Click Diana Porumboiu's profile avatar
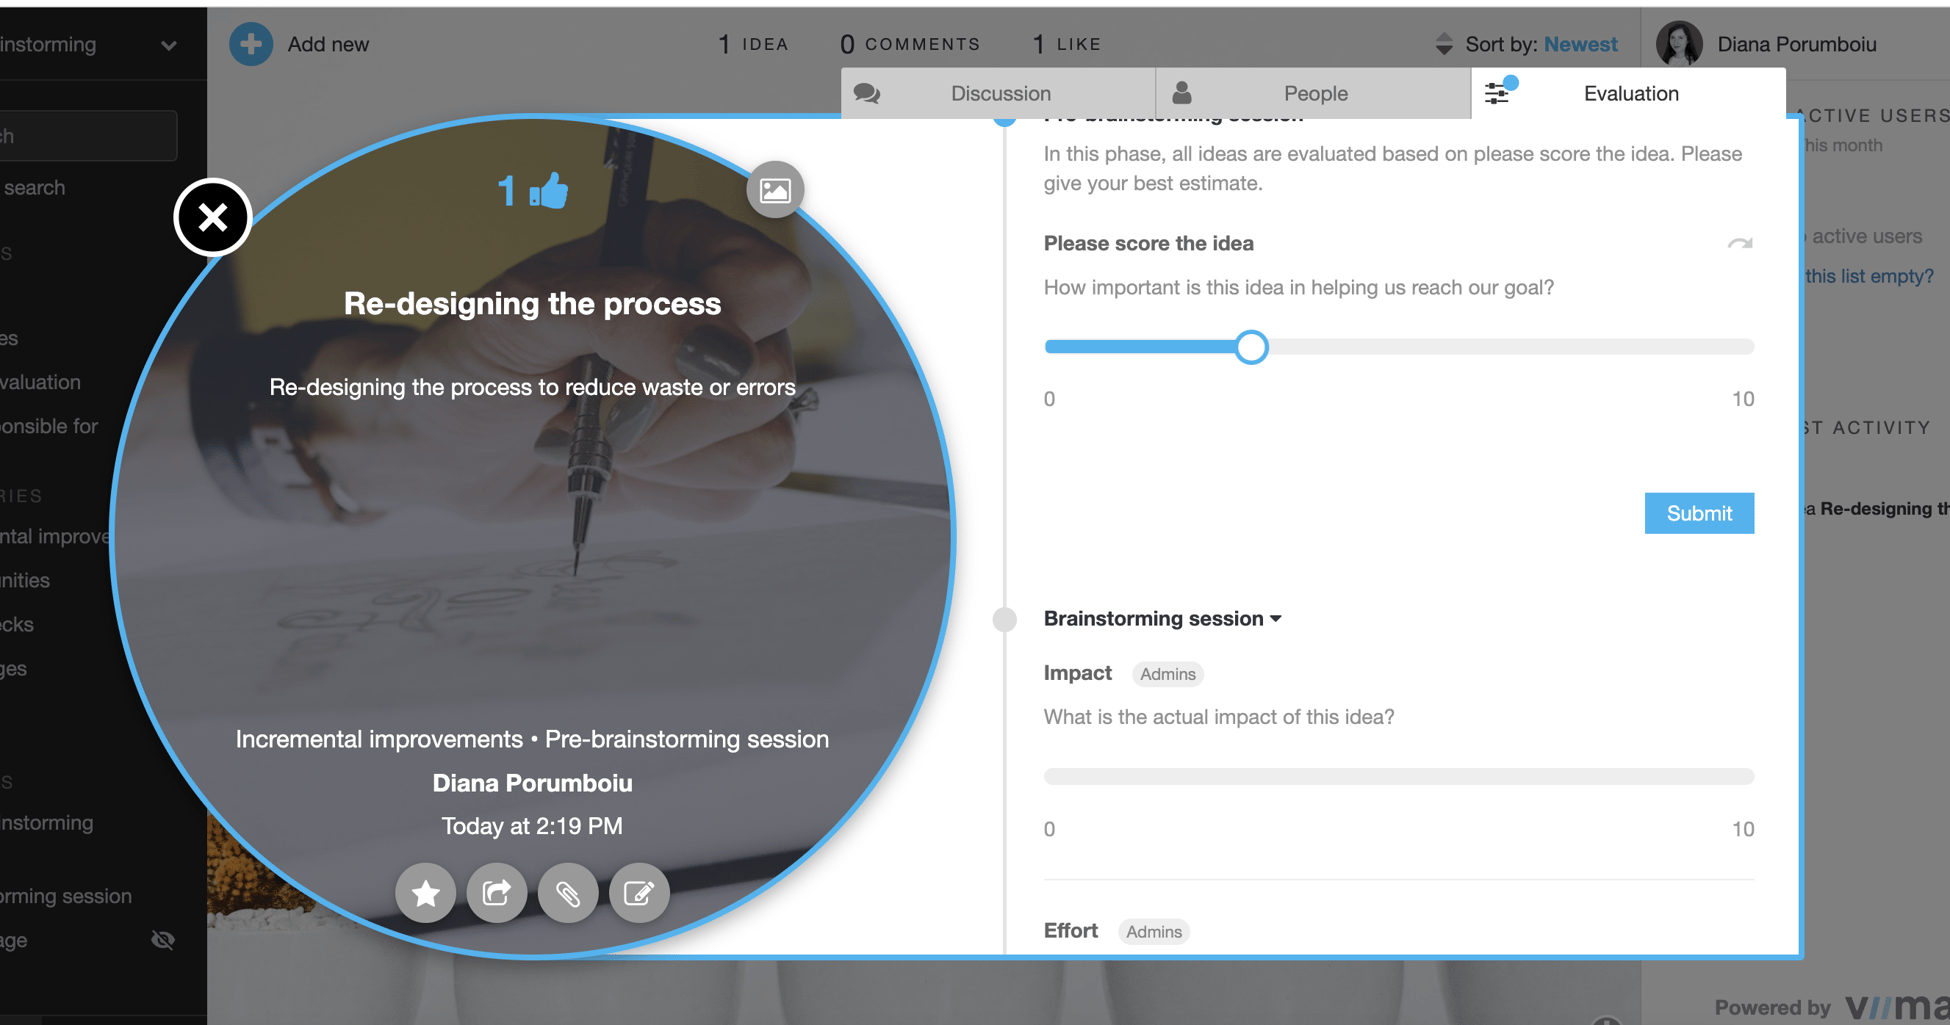The width and height of the screenshot is (1950, 1025). coord(1680,44)
